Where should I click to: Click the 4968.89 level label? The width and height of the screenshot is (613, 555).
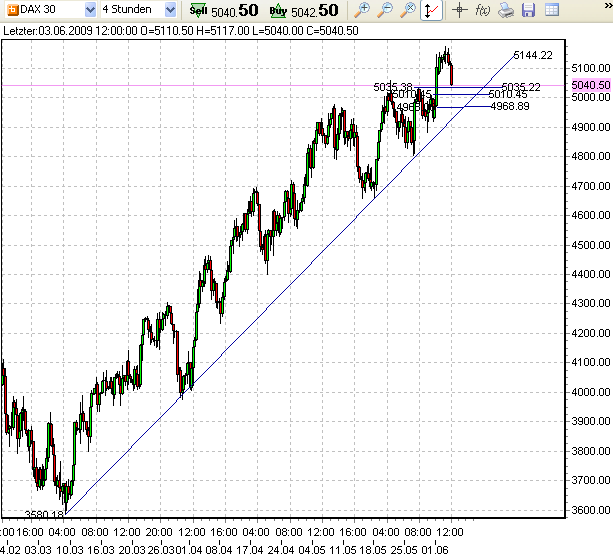pyautogui.click(x=510, y=106)
